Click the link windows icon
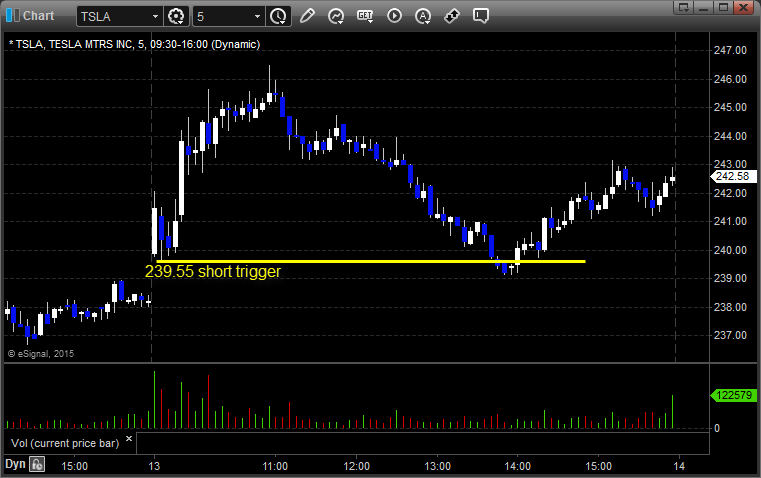The image size is (761, 478). coord(452,16)
